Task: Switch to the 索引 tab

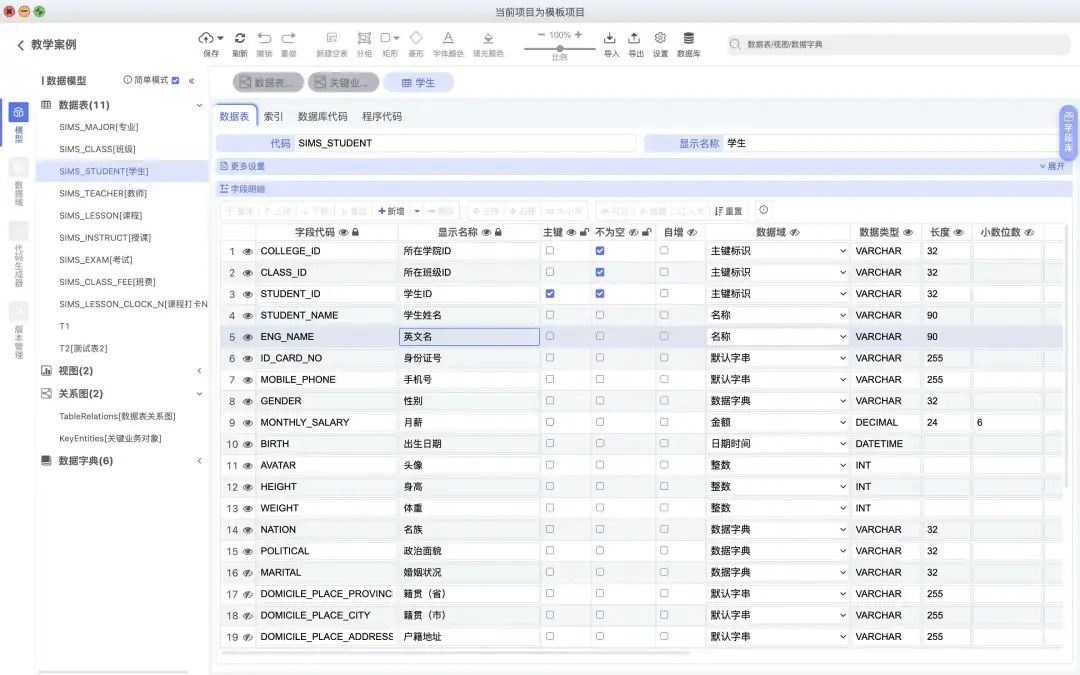Action: (x=273, y=115)
